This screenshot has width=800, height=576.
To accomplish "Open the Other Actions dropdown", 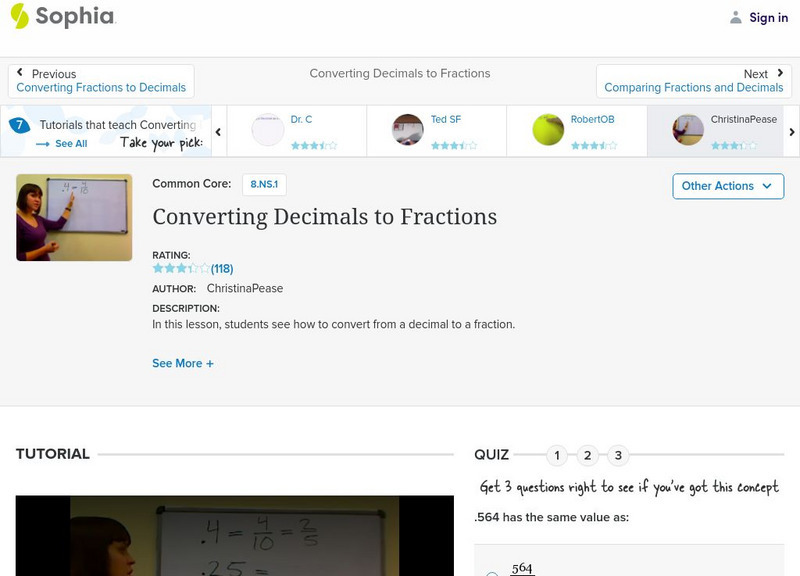I will point(727,186).
